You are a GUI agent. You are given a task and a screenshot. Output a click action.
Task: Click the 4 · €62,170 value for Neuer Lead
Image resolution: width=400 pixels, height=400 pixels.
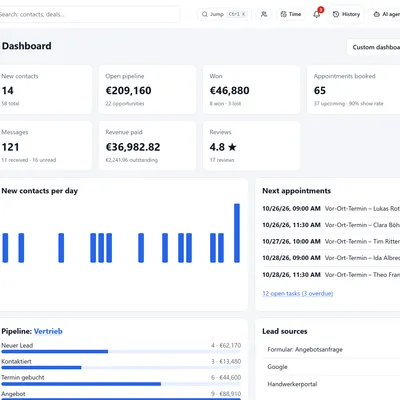226,345
